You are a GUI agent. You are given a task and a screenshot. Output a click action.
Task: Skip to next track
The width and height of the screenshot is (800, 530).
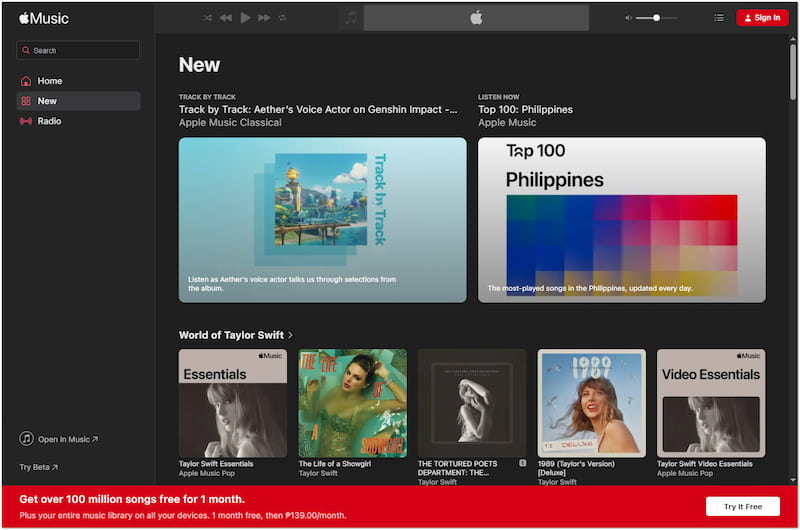(264, 18)
